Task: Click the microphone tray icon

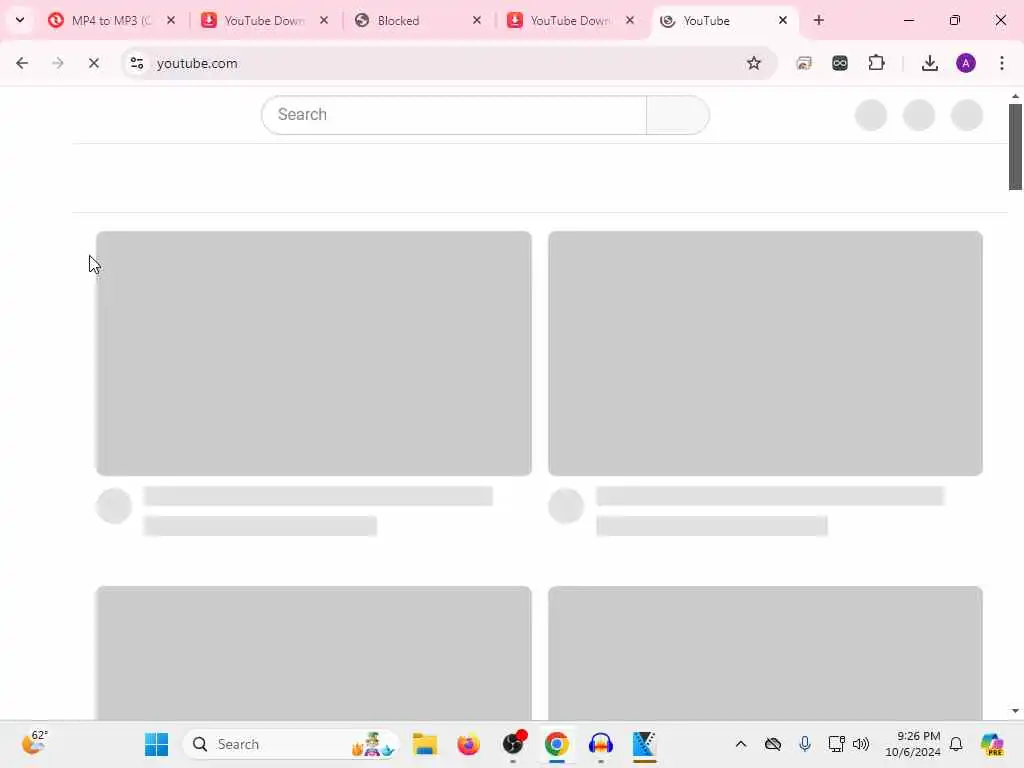Action: [x=805, y=744]
